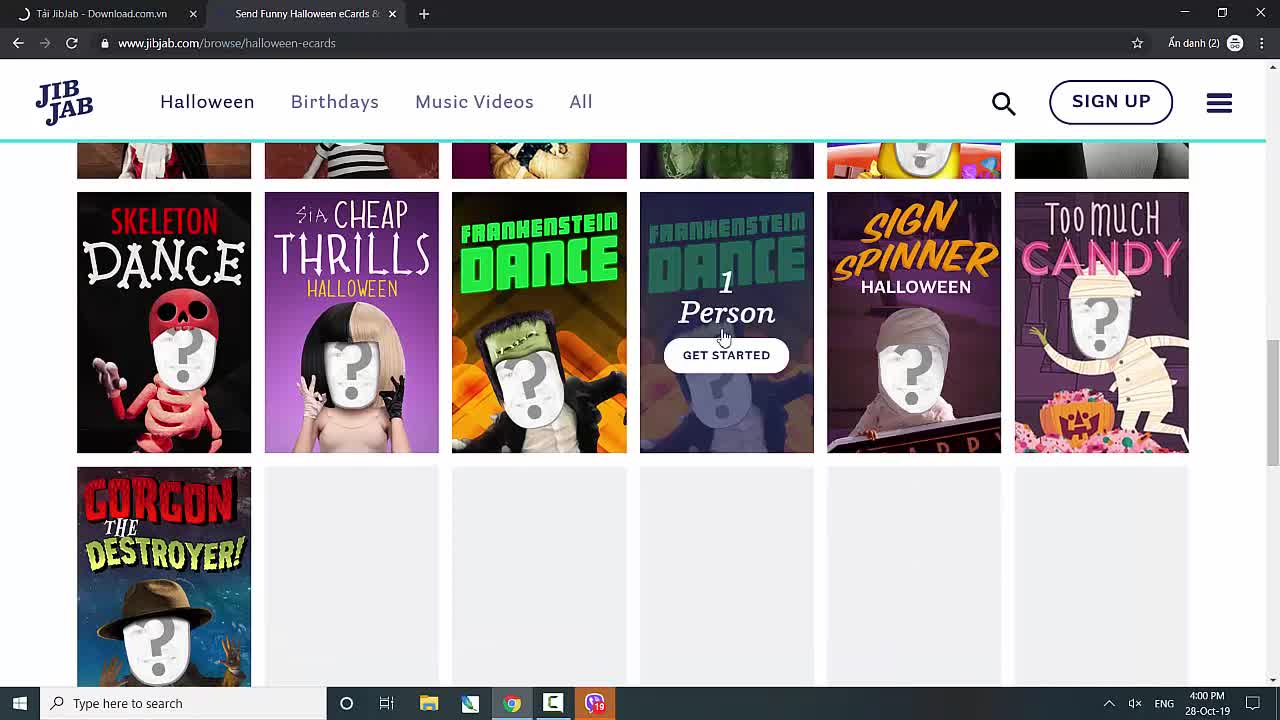Screen dimensions: 1280x720
Task: Click the site padlock icon
Action: click(x=104, y=43)
